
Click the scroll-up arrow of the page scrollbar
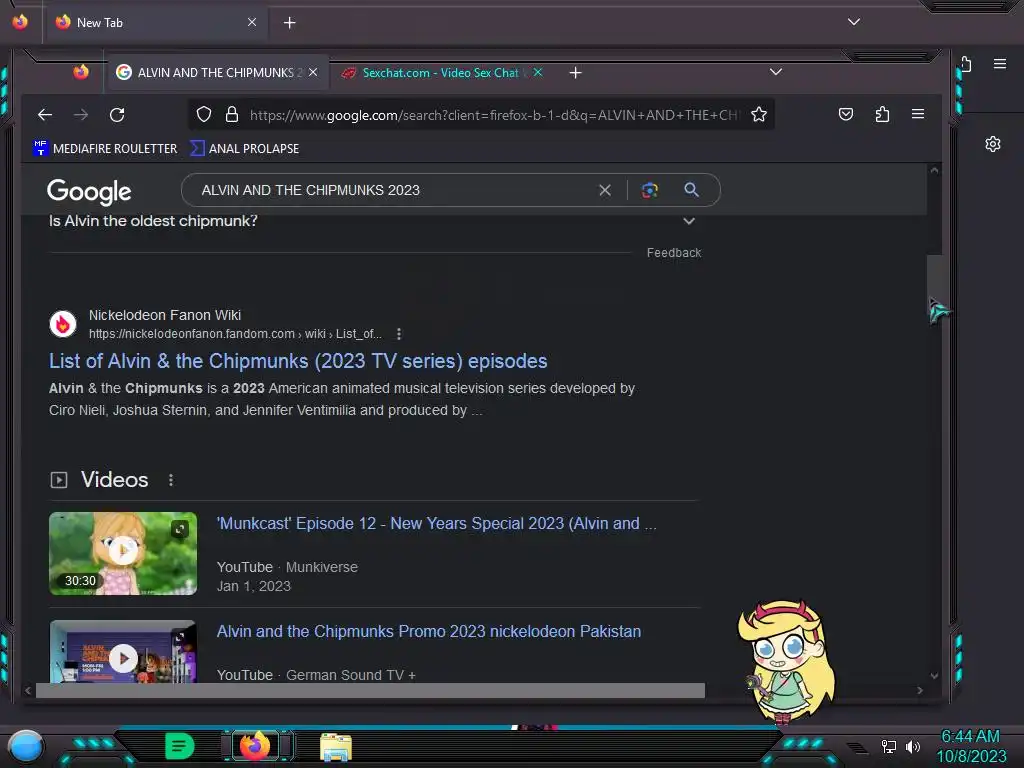coord(935,170)
